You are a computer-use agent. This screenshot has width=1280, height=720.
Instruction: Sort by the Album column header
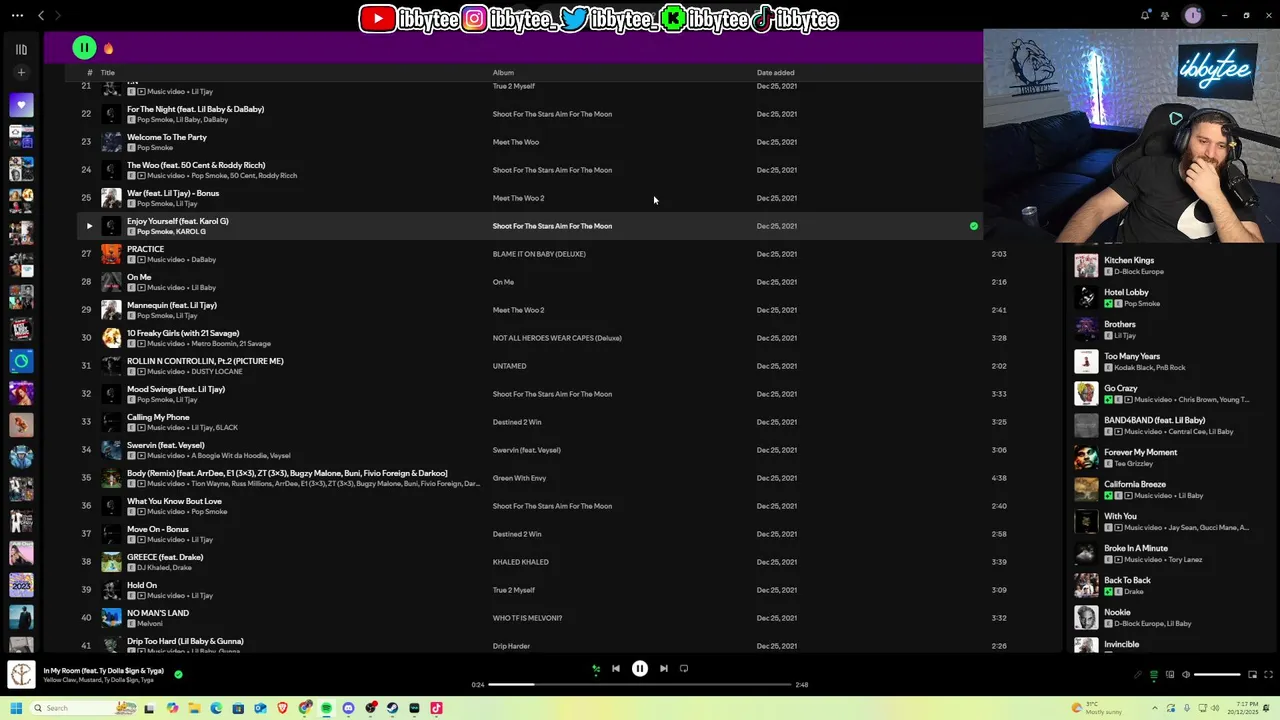point(503,72)
